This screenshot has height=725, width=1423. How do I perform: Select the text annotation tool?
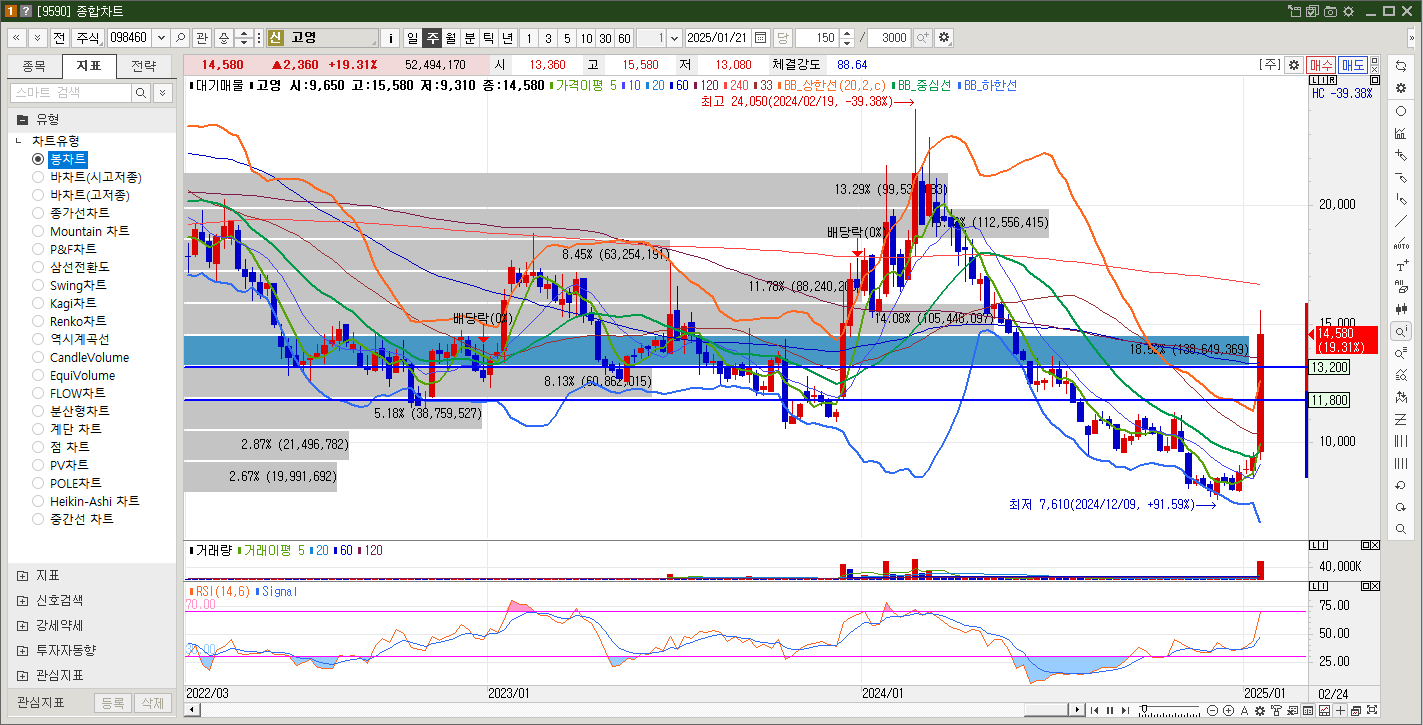(1401, 265)
